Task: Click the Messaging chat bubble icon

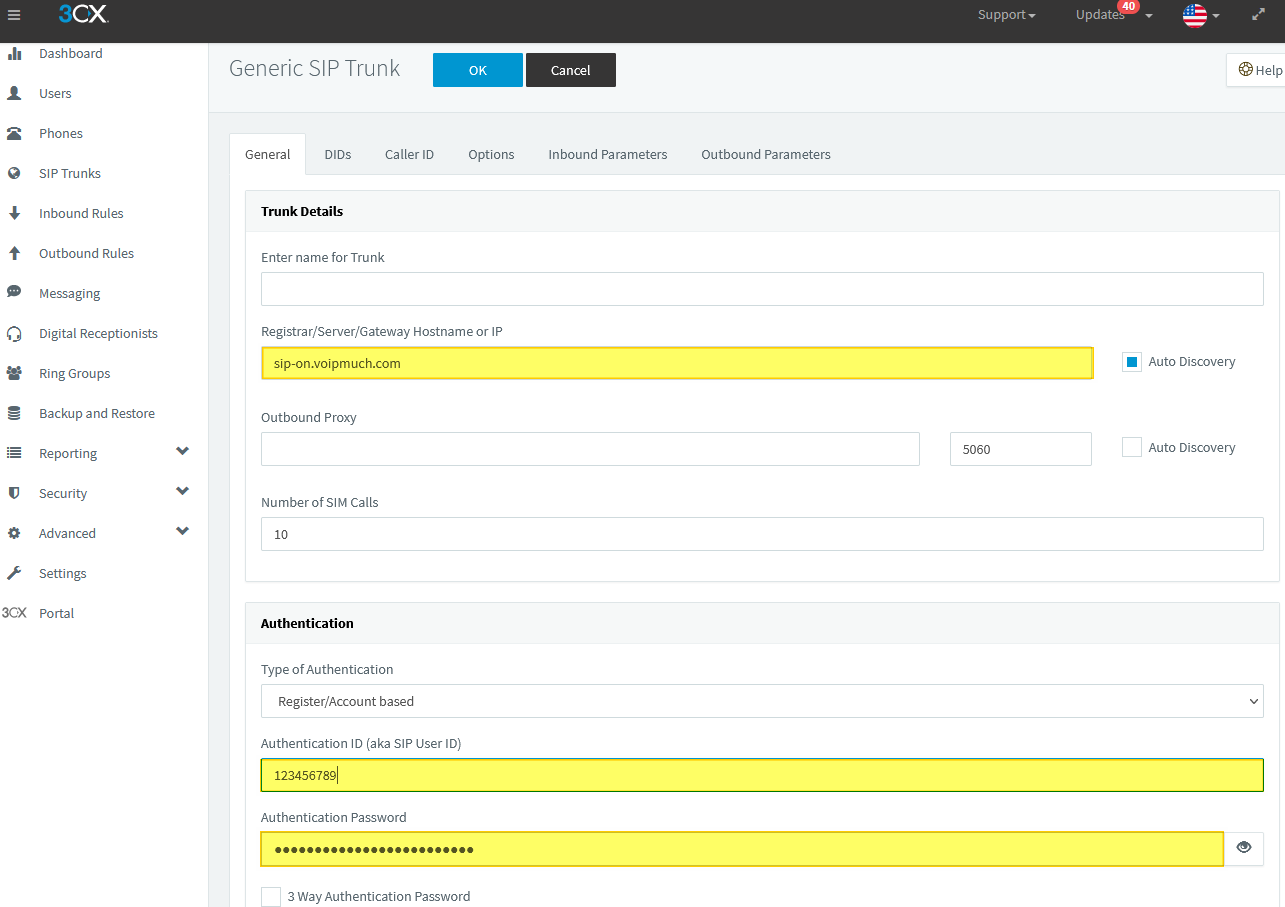Action: click(x=15, y=293)
